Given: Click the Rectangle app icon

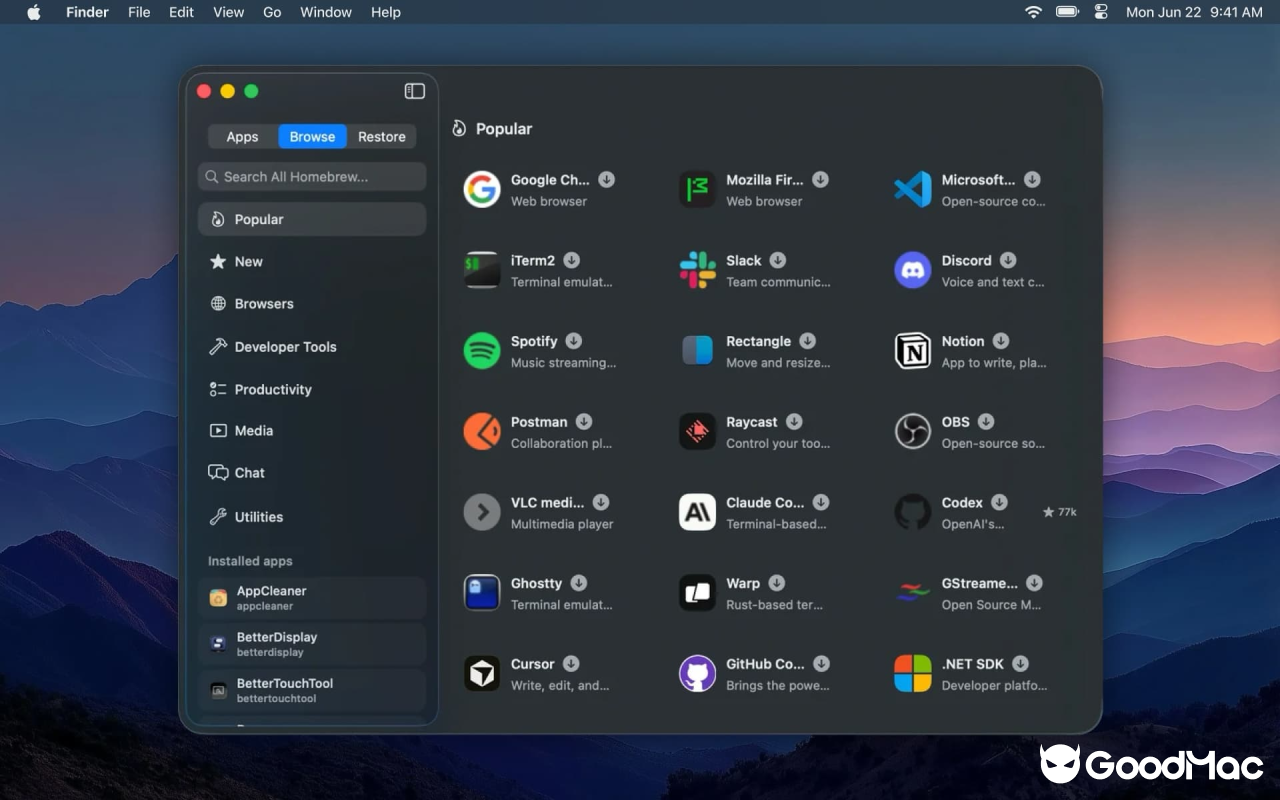Looking at the screenshot, I should tap(697, 351).
